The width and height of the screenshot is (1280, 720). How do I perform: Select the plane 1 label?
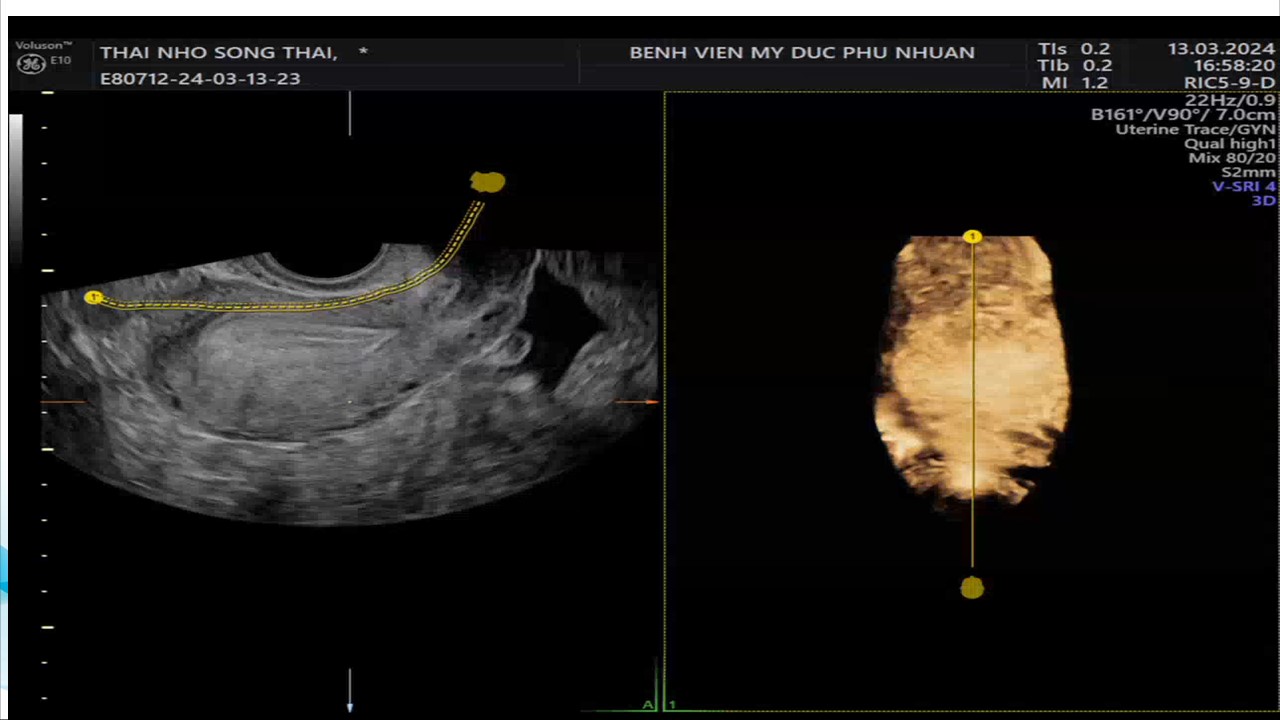point(671,705)
